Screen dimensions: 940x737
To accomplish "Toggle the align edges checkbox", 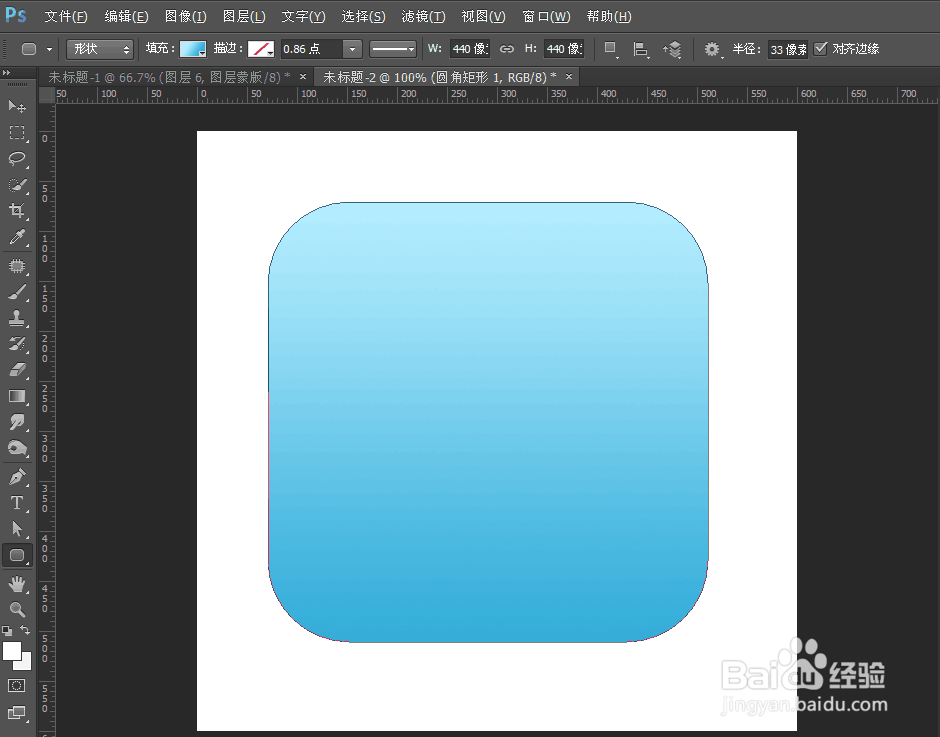I will [x=820, y=49].
